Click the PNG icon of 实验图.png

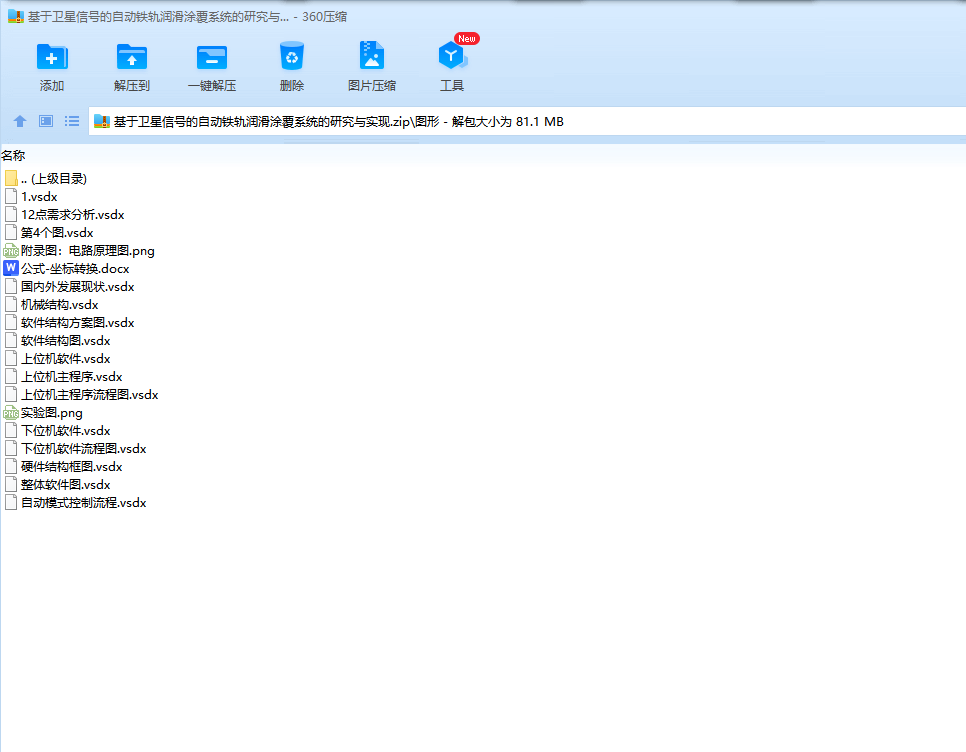11,413
